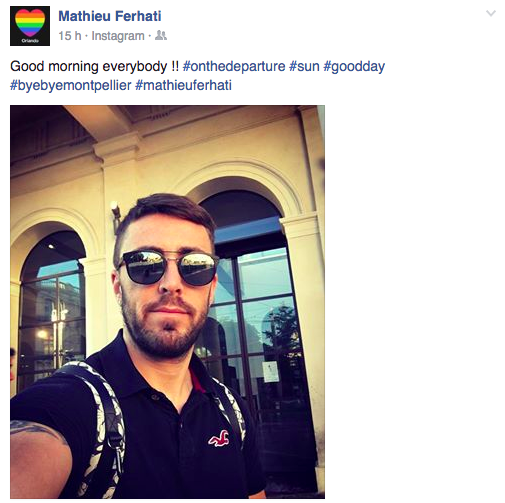Image resolution: width=505 pixels, height=503 pixels.
Task: Open the #mathieuferhati hashtag
Action: [x=183, y=85]
